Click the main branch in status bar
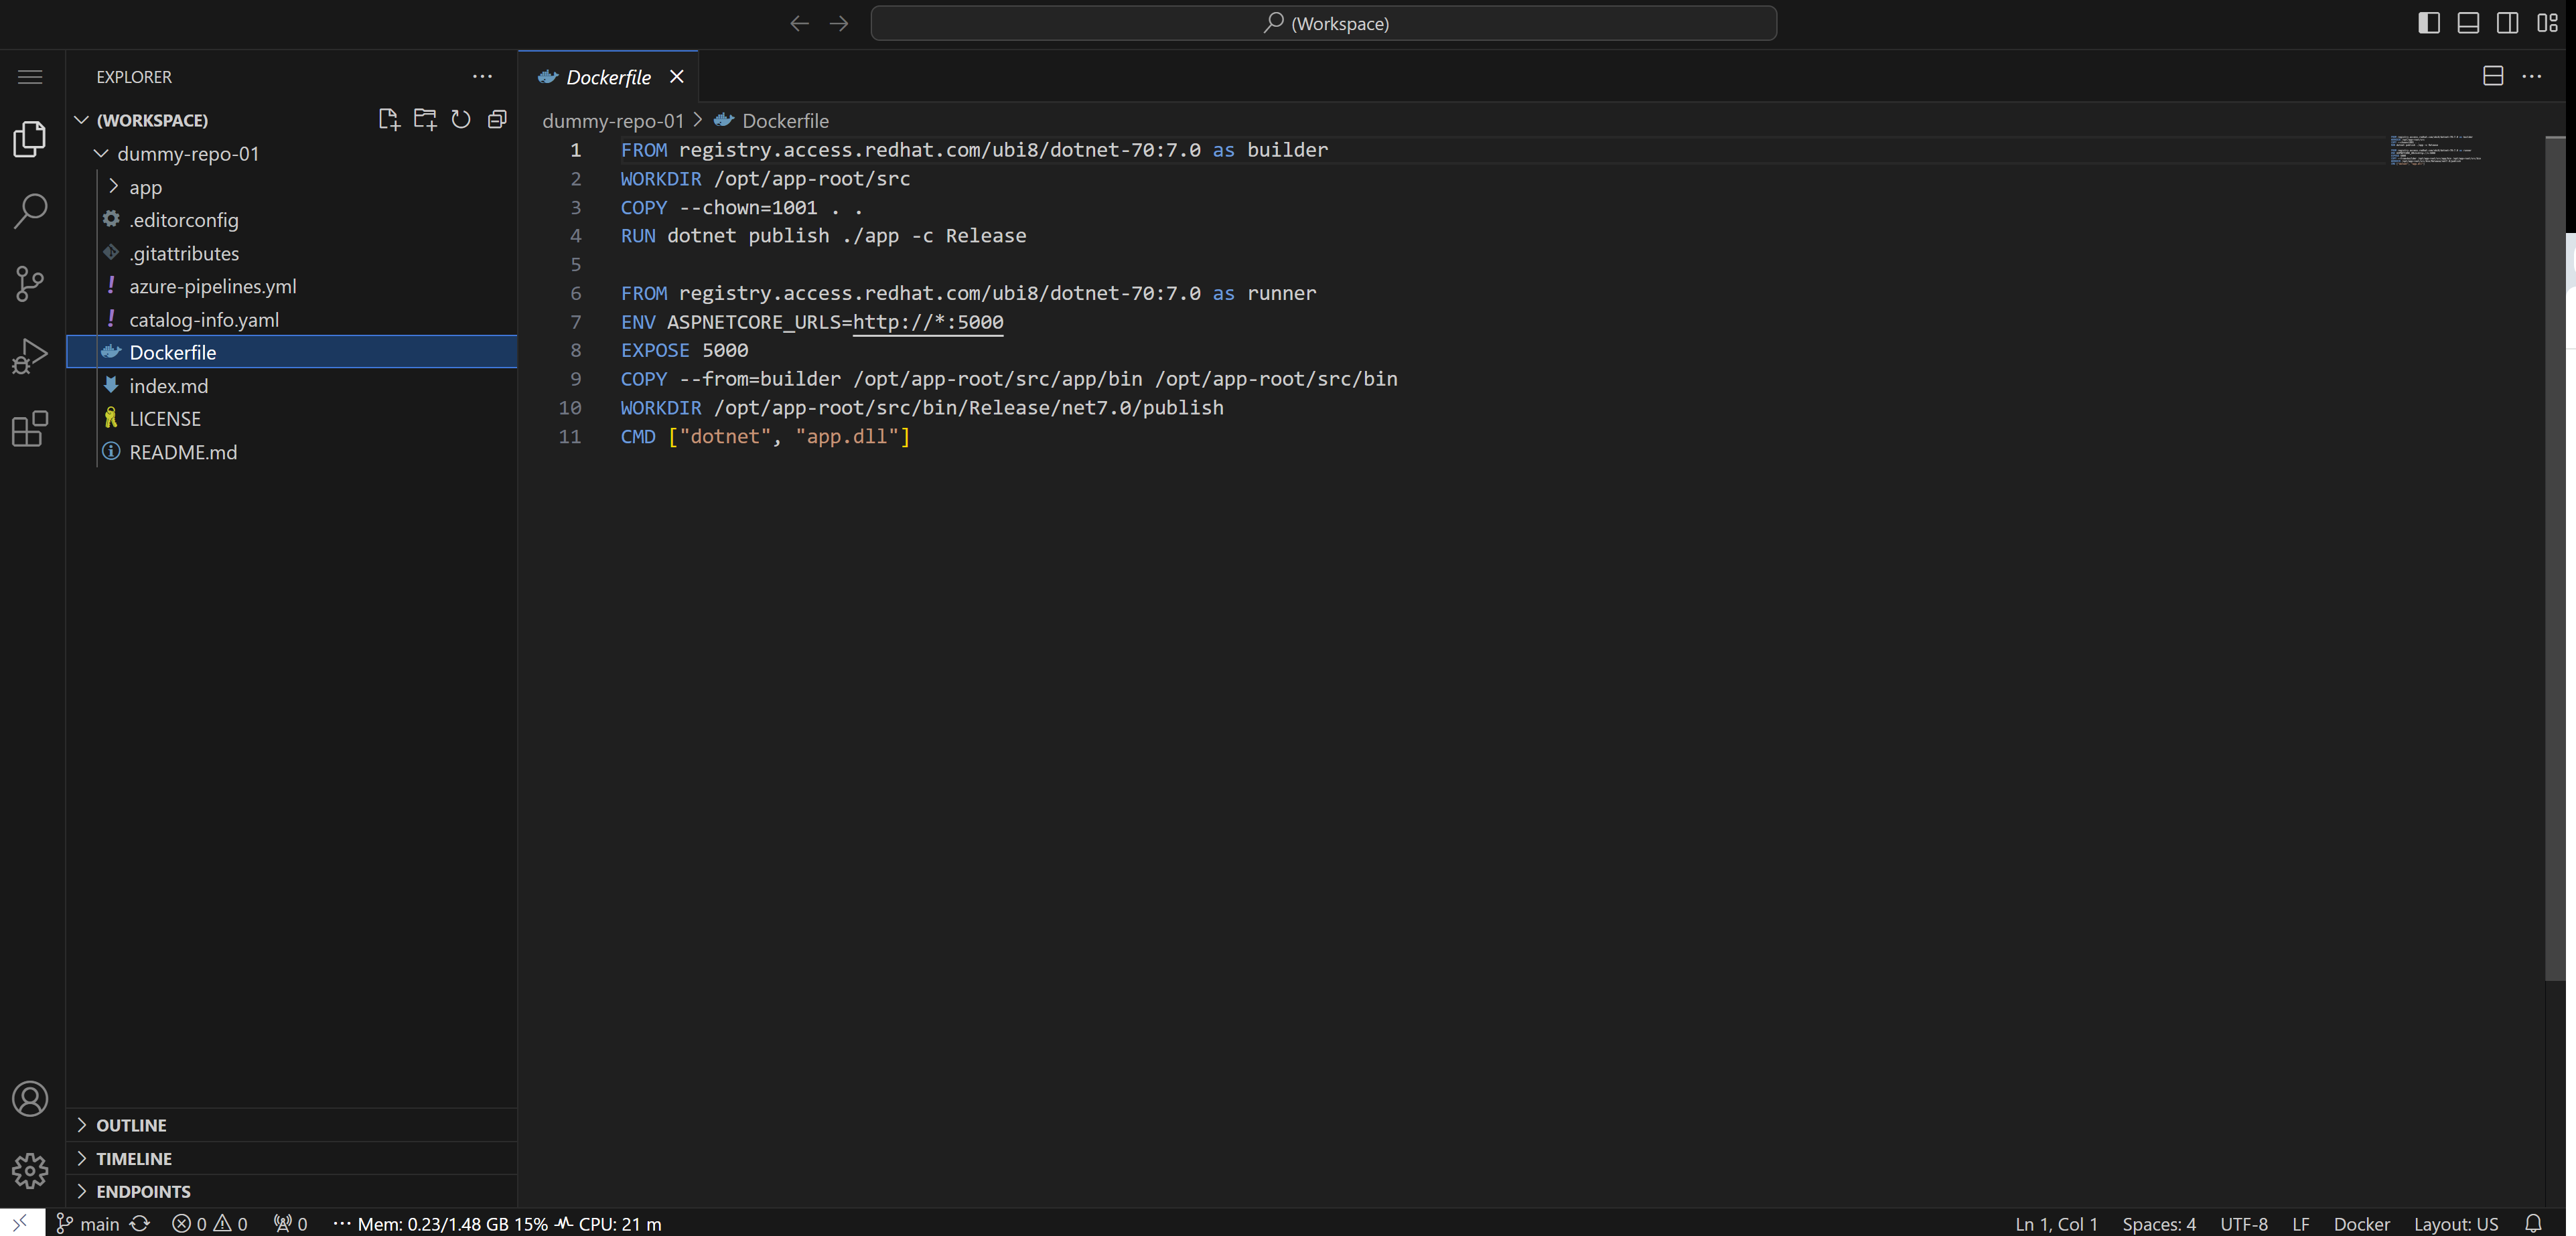Screen dimensions: 2576x1236 coord(88,1224)
